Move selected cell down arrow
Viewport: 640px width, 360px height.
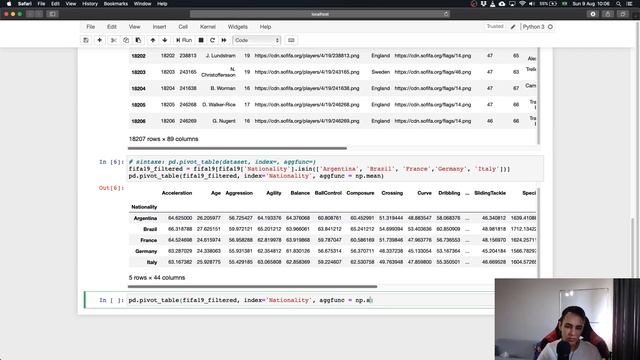coord(165,40)
